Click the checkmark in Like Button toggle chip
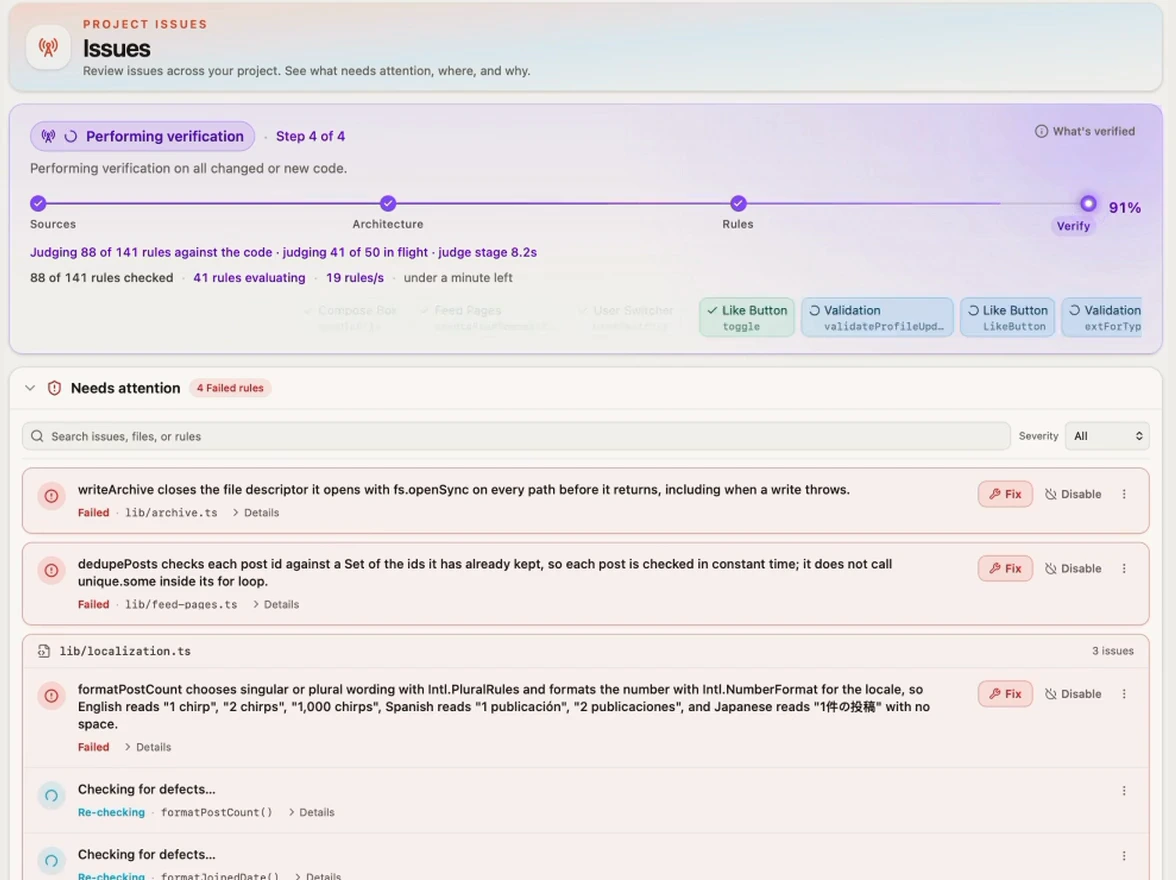 click(712, 311)
